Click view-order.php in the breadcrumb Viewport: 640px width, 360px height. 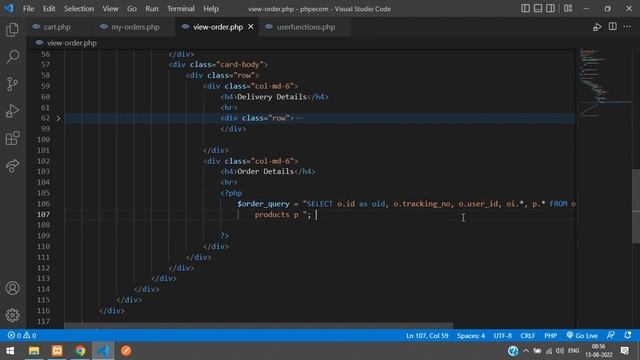71,43
